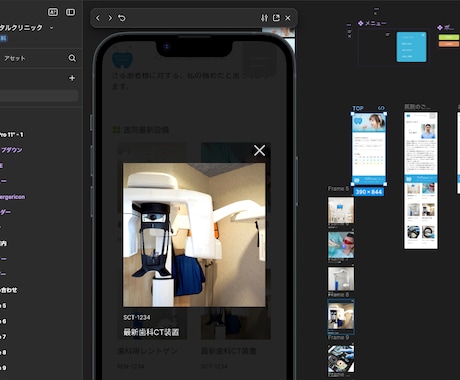Click the Frame 5 canvas label
This screenshot has height=380, width=460.
coord(338,189)
